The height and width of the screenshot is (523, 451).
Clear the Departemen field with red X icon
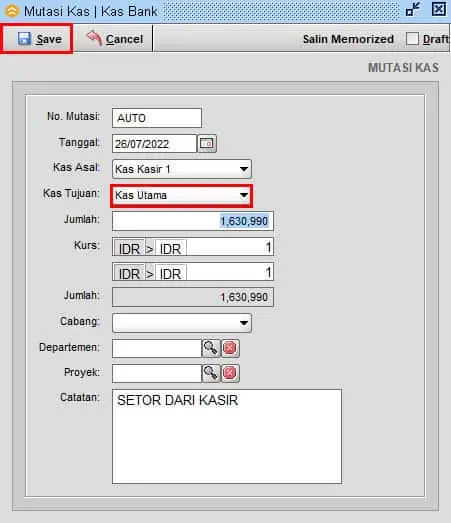pyautogui.click(x=230, y=348)
